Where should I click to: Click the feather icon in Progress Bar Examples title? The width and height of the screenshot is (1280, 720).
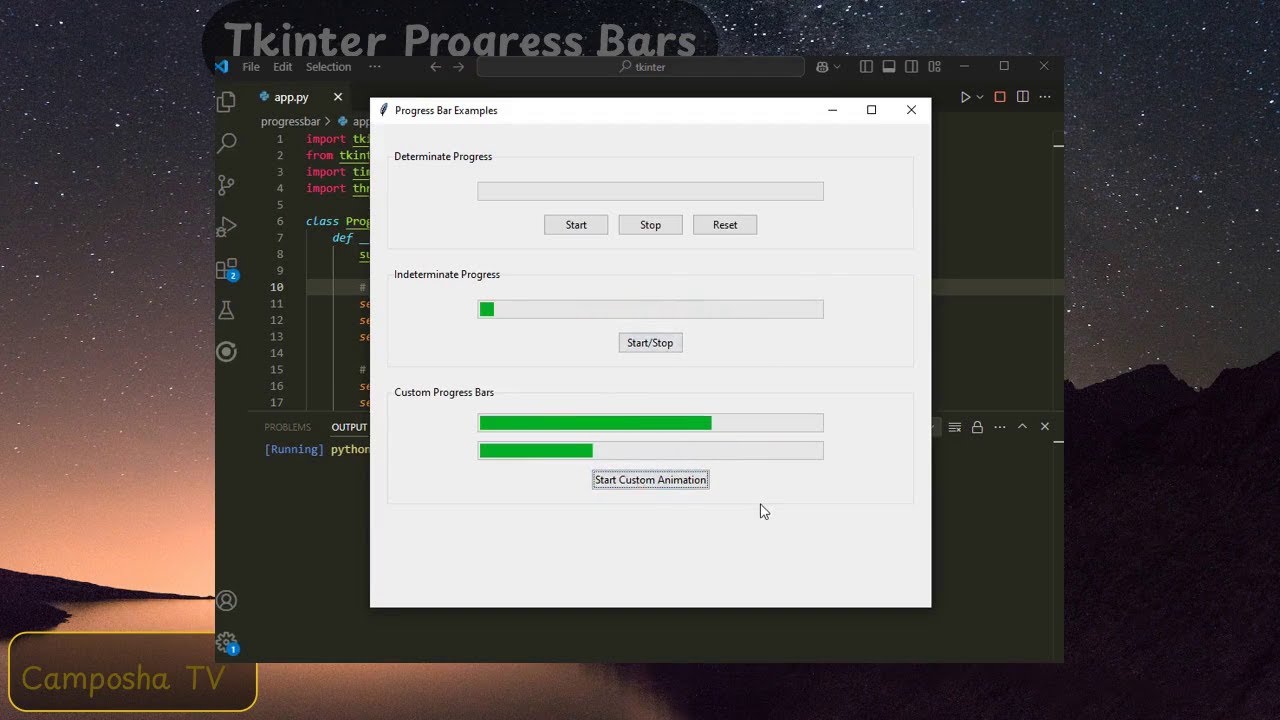(383, 110)
